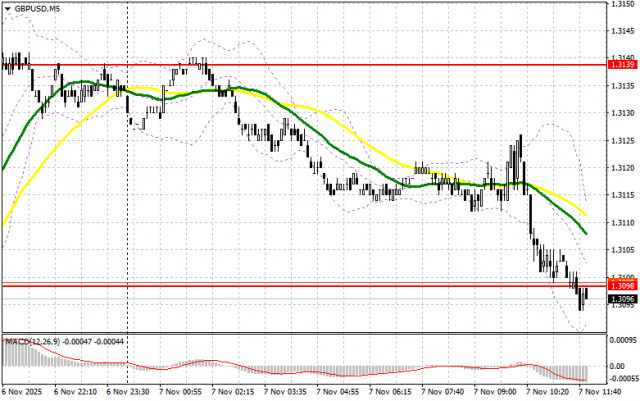Click the 7 Nov 02:15 time label
The height and width of the screenshot is (401, 640).
tap(233, 392)
